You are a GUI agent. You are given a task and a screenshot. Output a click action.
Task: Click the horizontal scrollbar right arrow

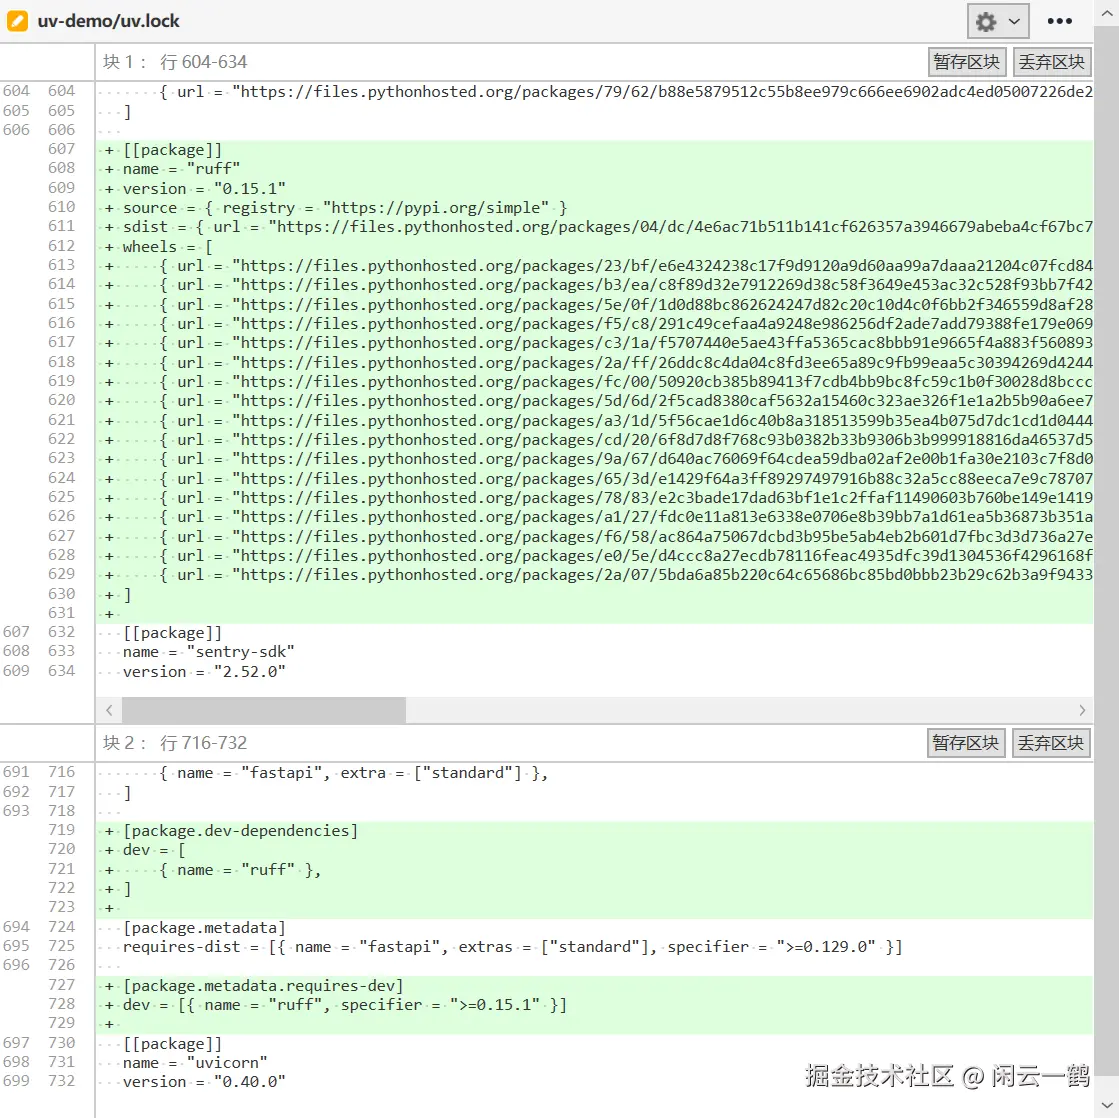pos(1082,710)
